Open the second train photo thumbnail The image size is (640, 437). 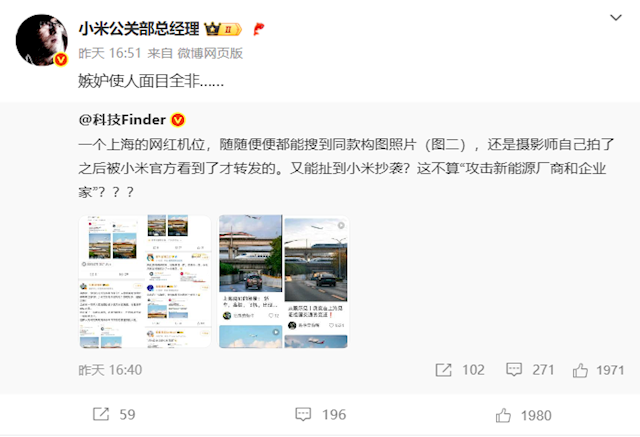[x=284, y=282]
